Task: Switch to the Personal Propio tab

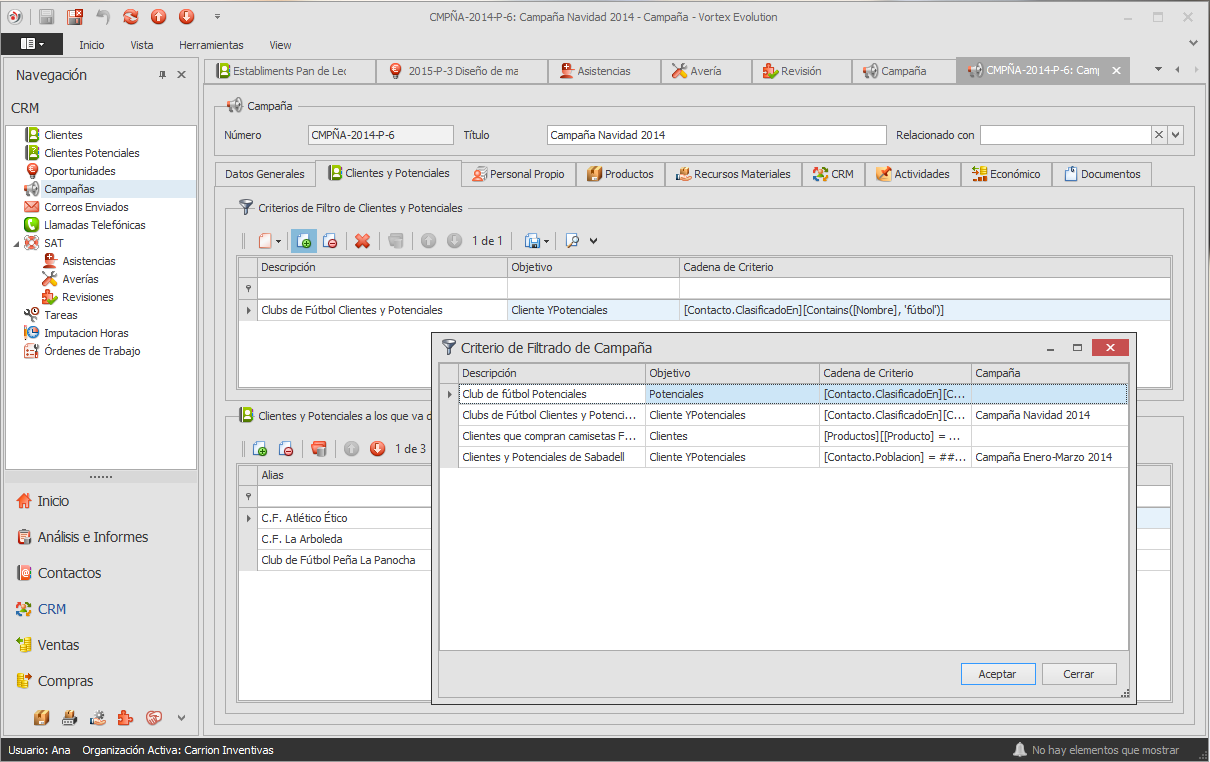Action: (519, 174)
